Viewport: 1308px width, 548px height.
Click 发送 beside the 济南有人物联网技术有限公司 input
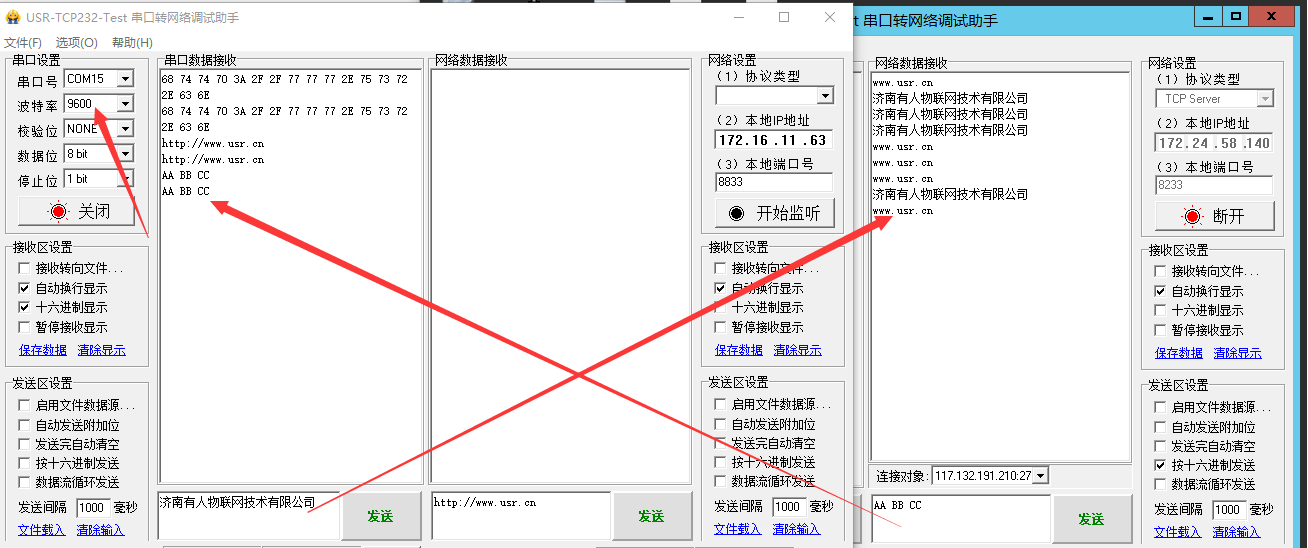(x=380, y=516)
